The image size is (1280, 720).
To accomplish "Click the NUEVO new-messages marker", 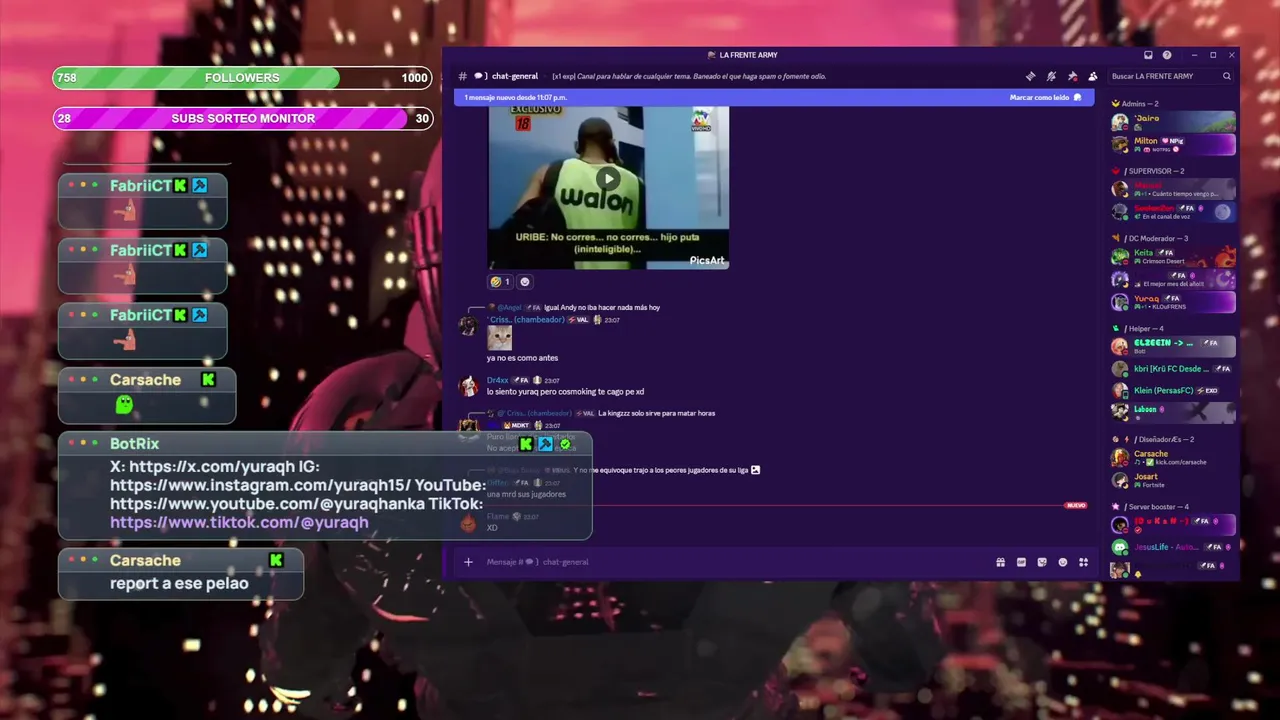I will 1076,506.
